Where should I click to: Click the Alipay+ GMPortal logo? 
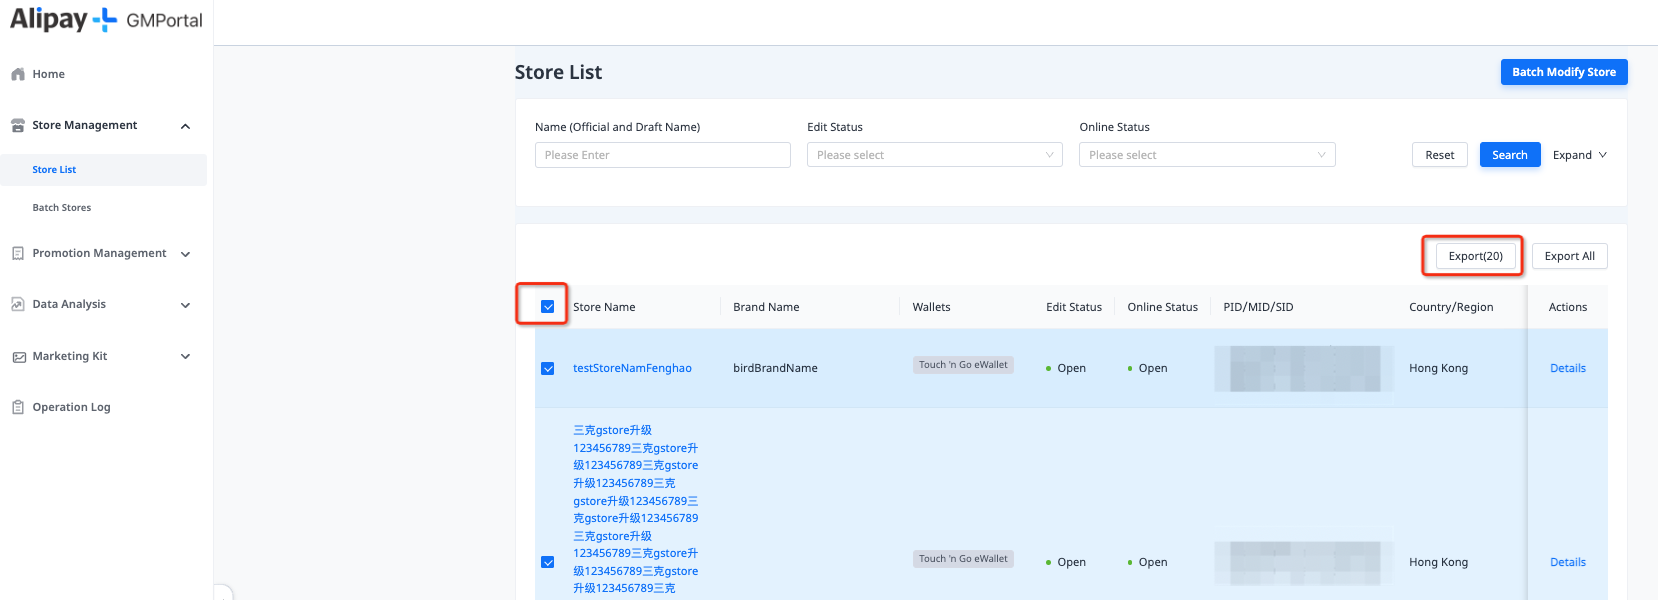click(x=106, y=20)
